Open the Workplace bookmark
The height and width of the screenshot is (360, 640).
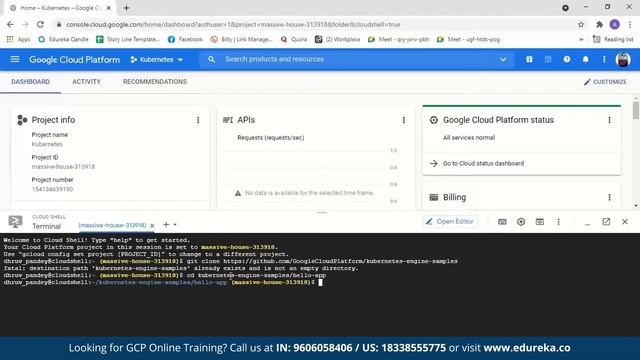(338, 40)
